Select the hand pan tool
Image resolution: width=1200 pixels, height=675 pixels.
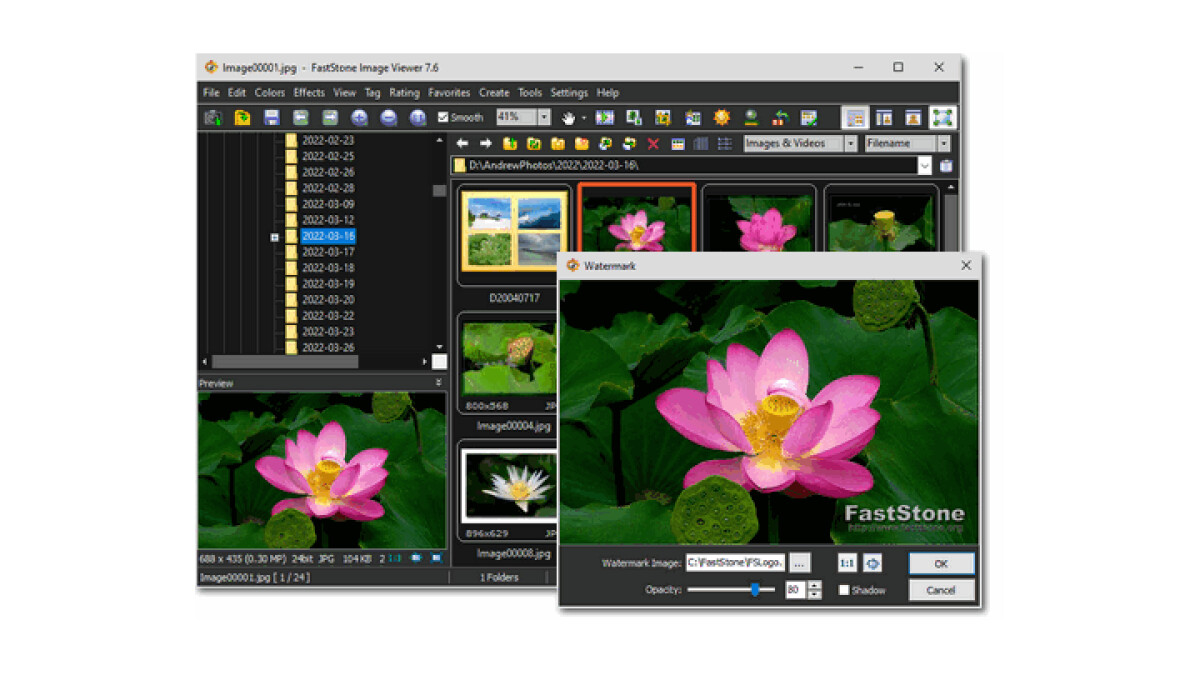point(569,117)
